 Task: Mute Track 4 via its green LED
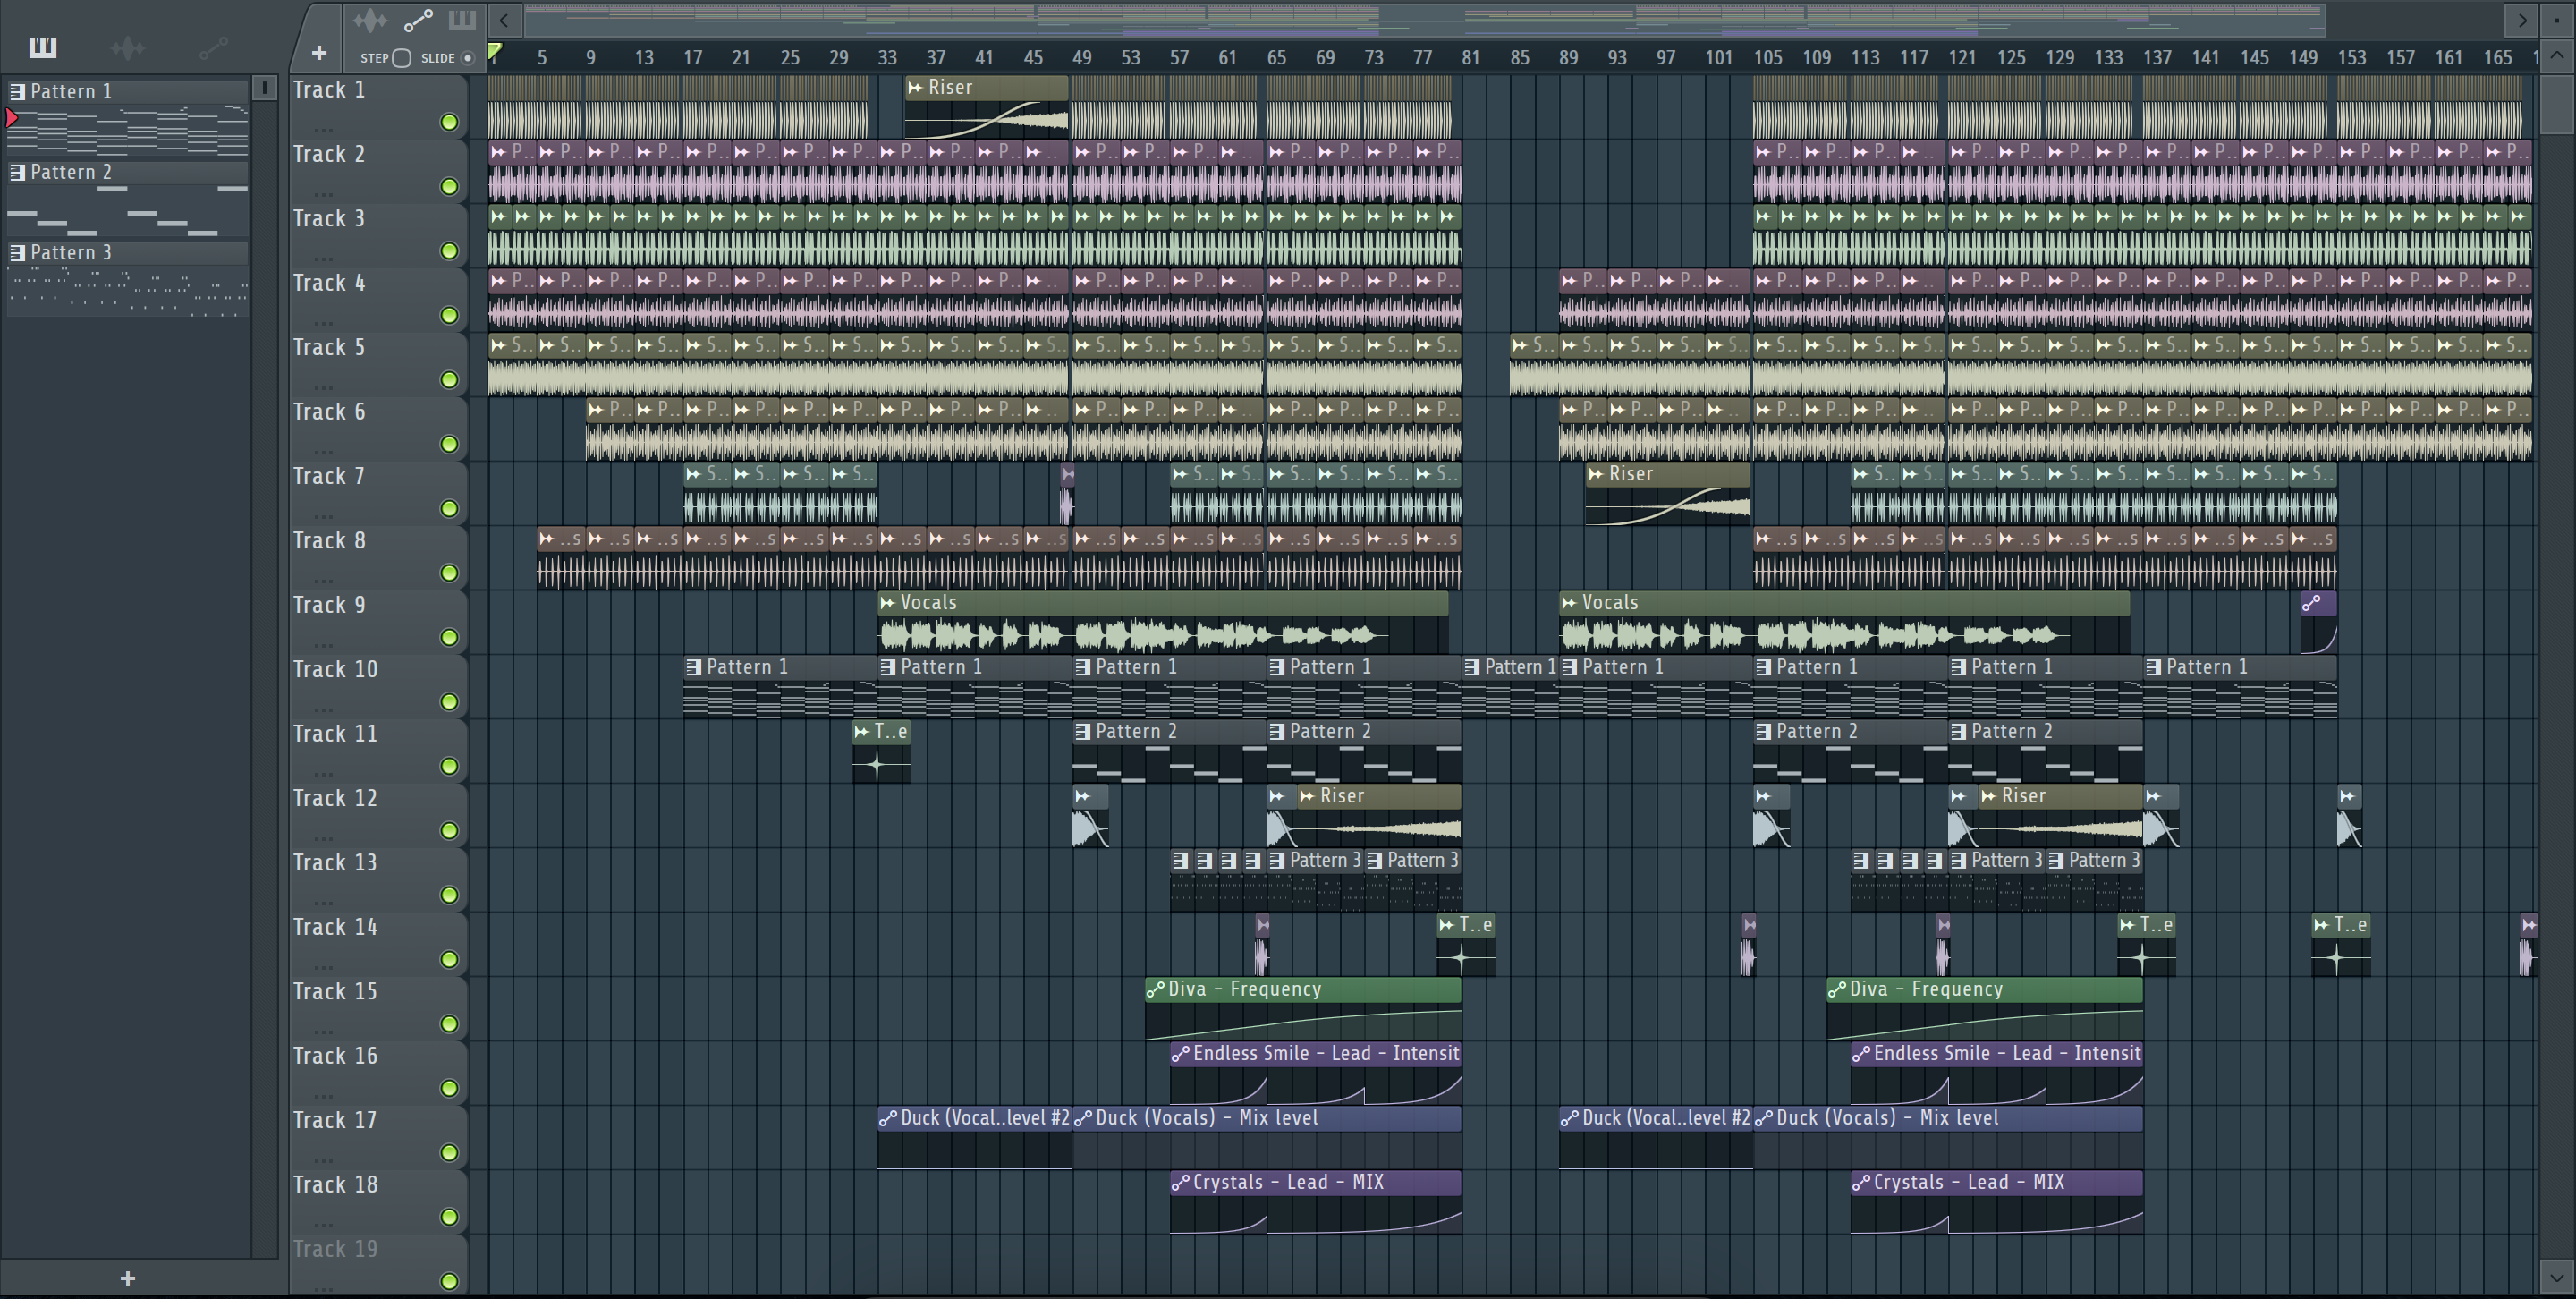[450, 315]
